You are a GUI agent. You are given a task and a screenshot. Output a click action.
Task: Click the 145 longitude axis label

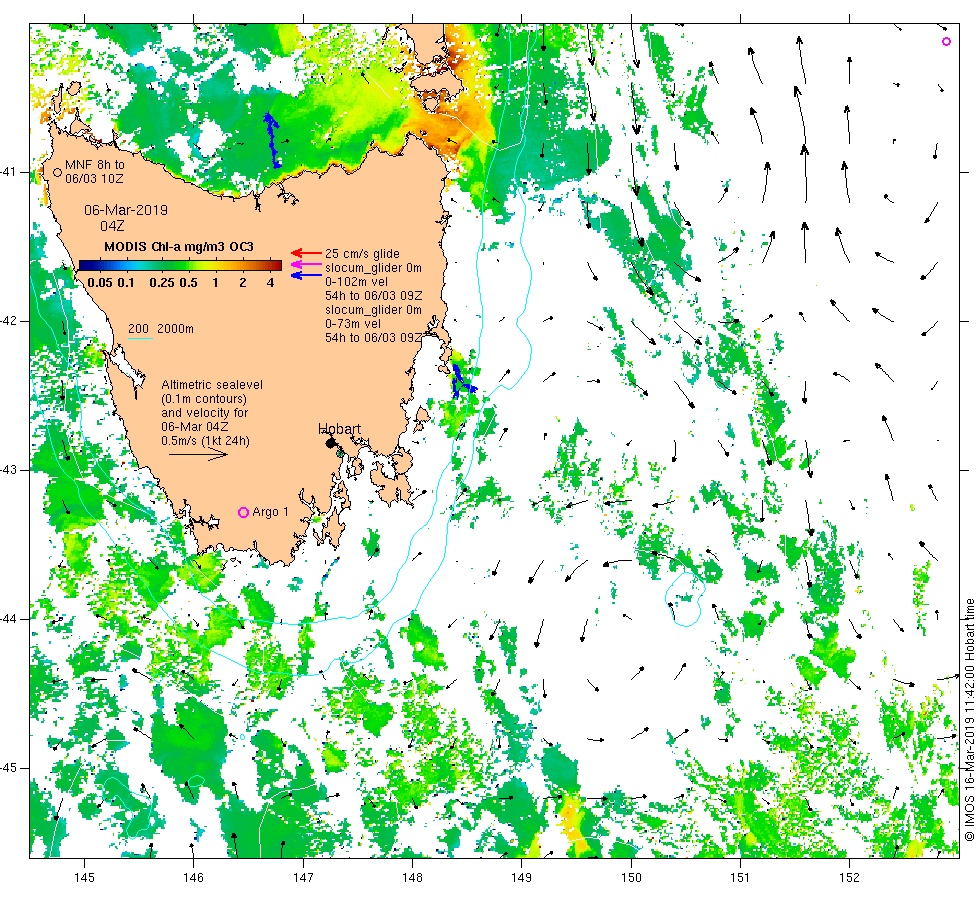(84, 878)
